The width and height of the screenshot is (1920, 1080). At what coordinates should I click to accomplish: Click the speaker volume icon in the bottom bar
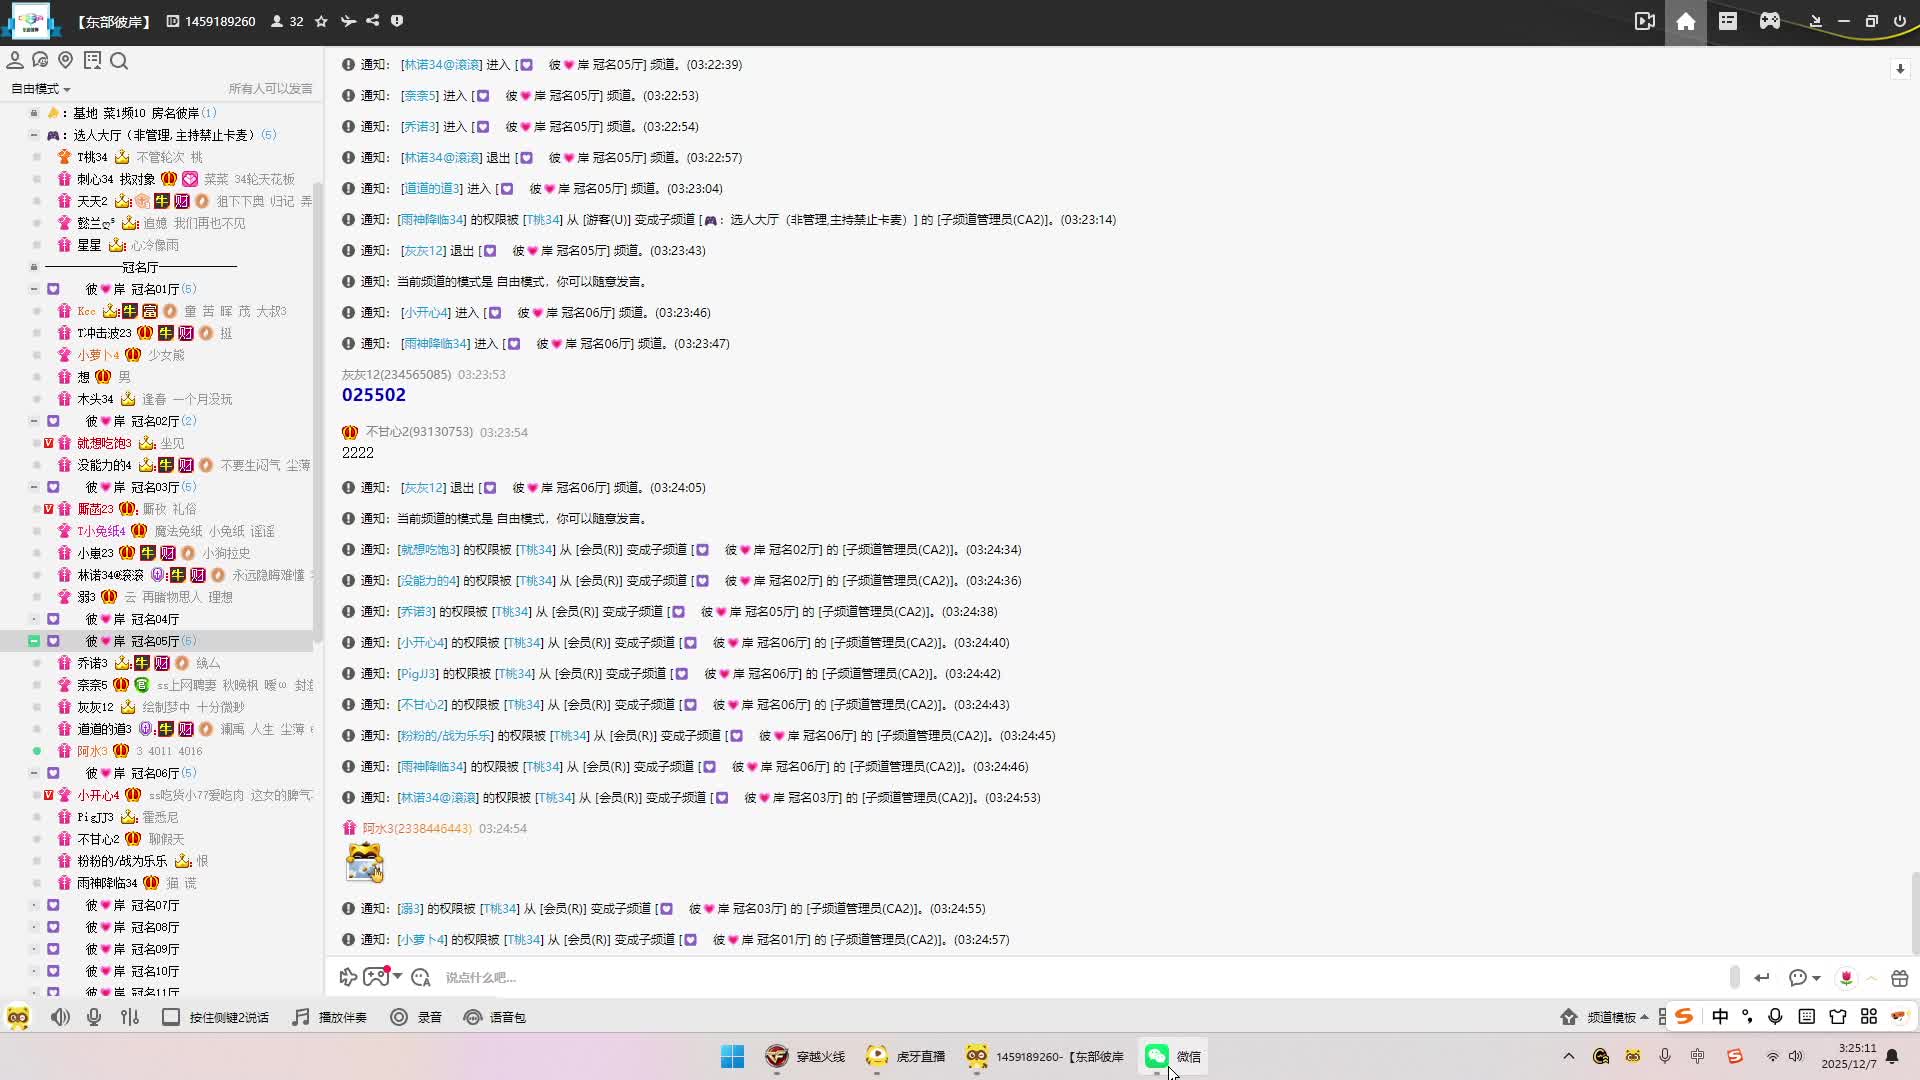point(60,1017)
